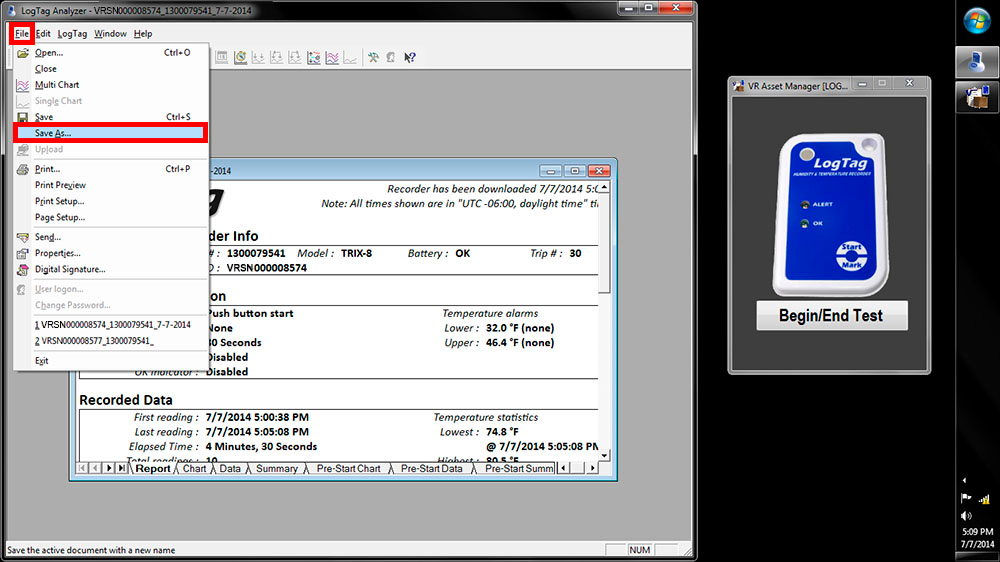Viewport: 1000px width, 562px height.
Task: Switch to the Pre-Start Data tab
Action: pos(431,468)
